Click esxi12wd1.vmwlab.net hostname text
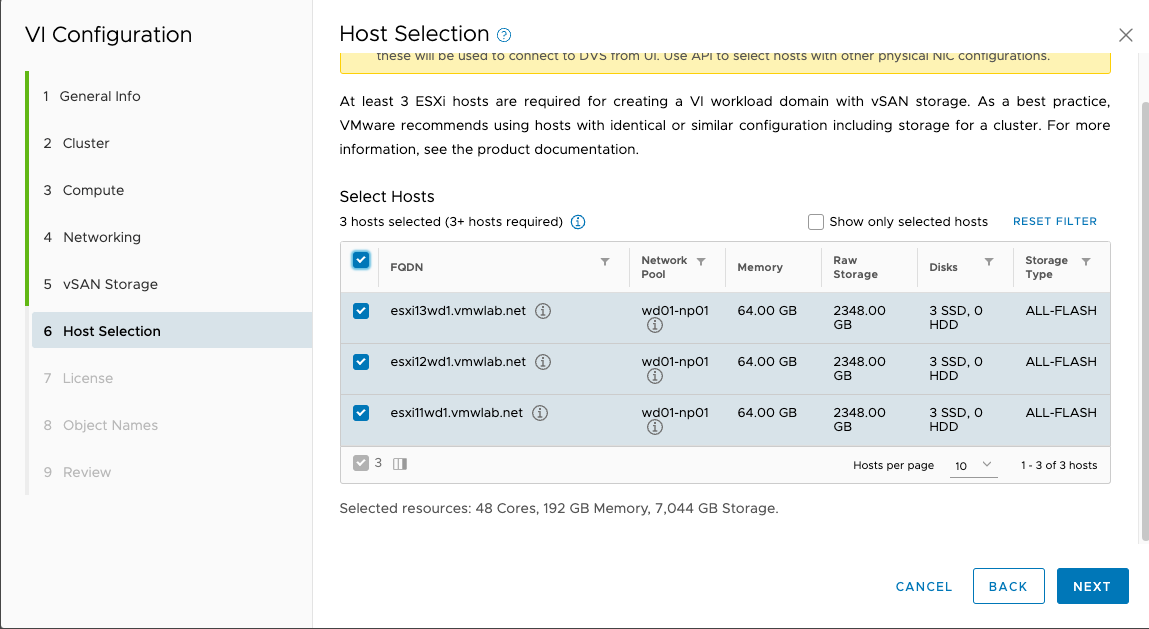Viewport: 1149px width, 629px height. pos(458,362)
